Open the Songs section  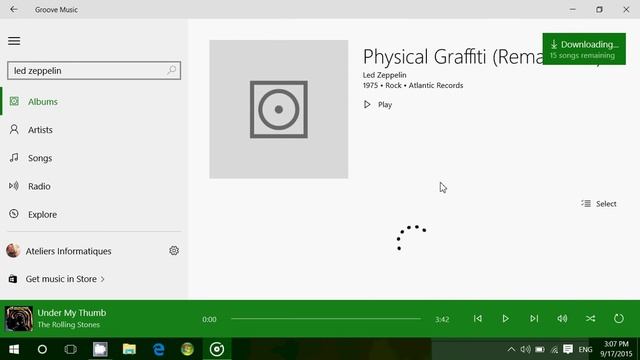pos(94,158)
